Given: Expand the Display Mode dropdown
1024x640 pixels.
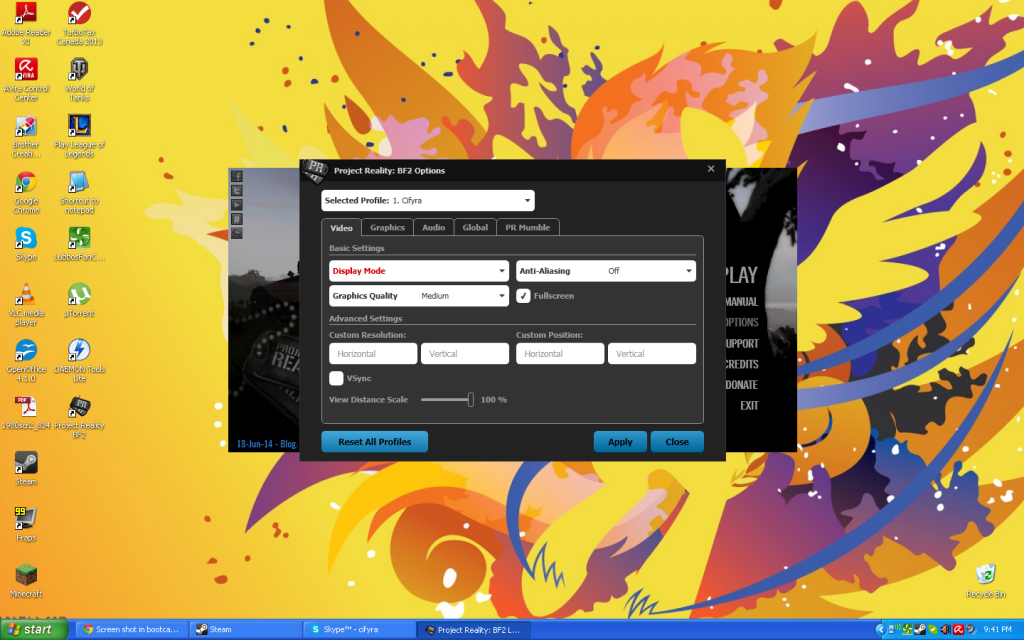Looking at the screenshot, I should point(419,271).
